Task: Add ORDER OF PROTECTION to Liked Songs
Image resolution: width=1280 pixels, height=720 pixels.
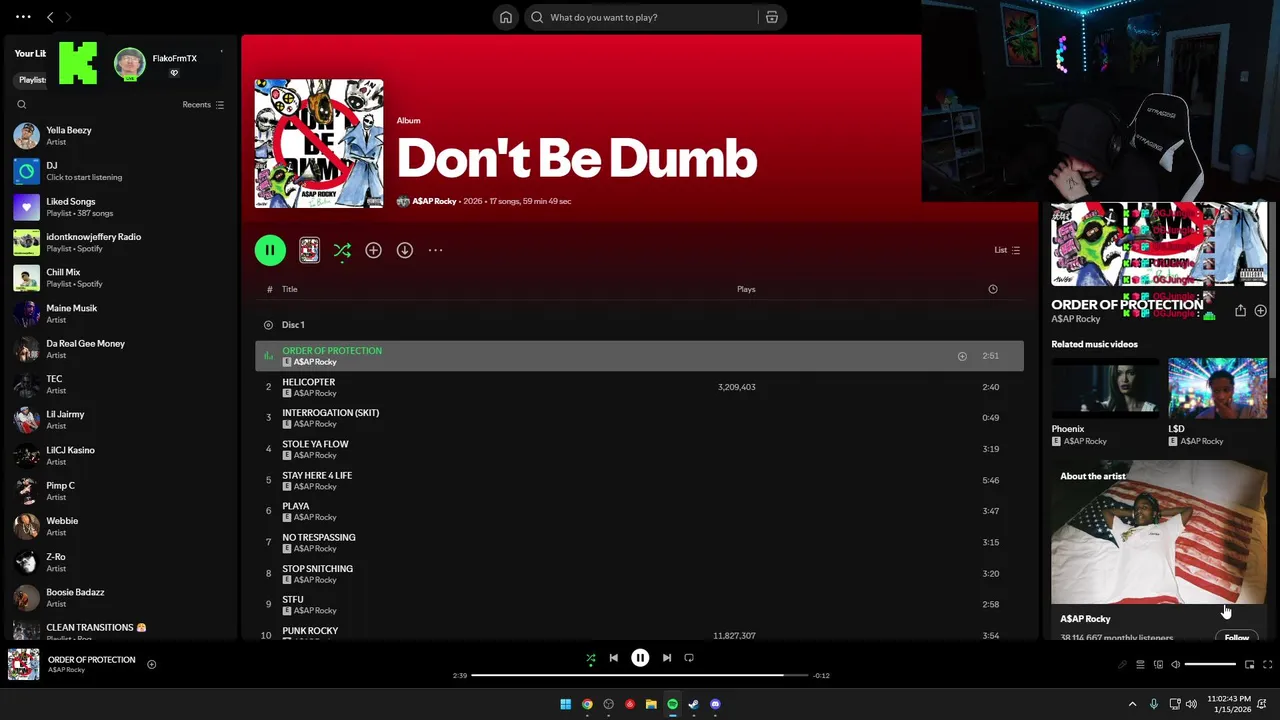Action: pyautogui.click(x=962, y=356)
